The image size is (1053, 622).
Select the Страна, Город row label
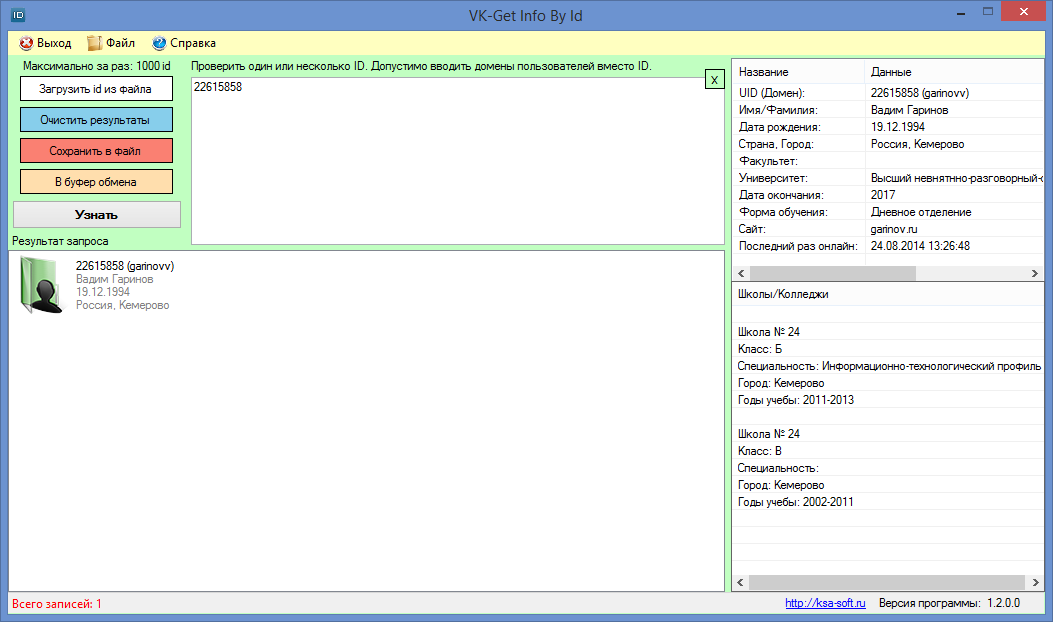(776, 144)
